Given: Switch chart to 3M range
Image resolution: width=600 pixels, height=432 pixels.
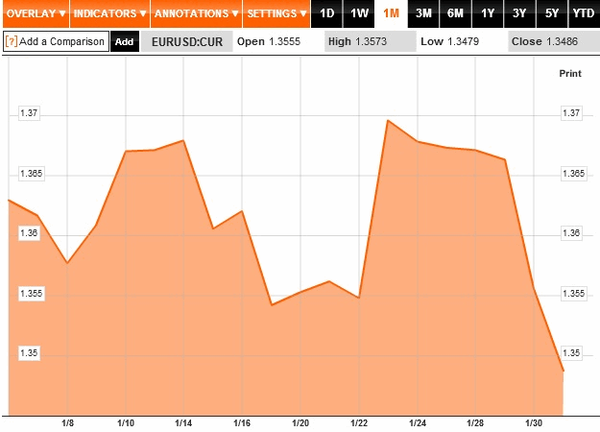Looking at the screenshot, I should coord(424,14).
